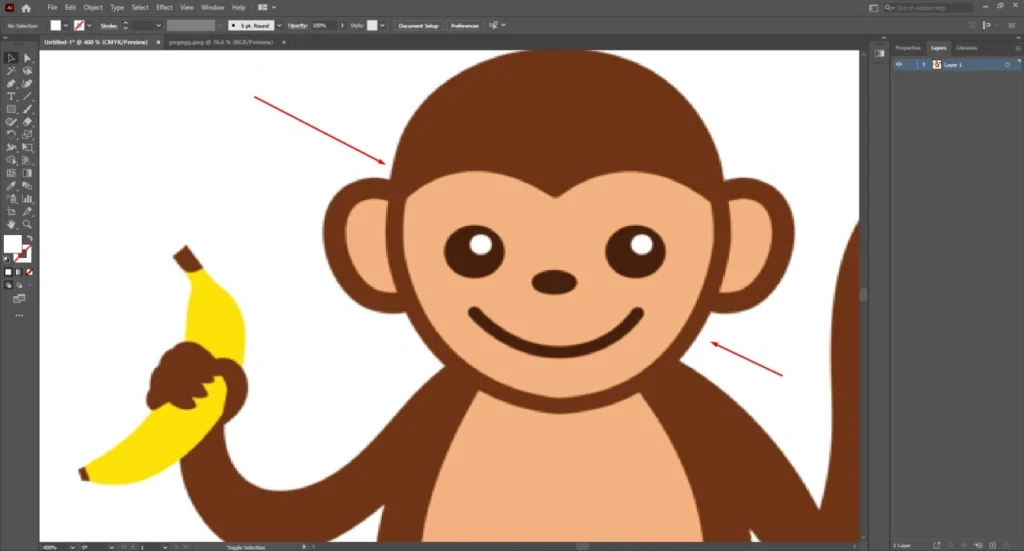The height and width of the screenshot is (551, 1024).
Task: Select the Rectangle tool
Action: 11,109
